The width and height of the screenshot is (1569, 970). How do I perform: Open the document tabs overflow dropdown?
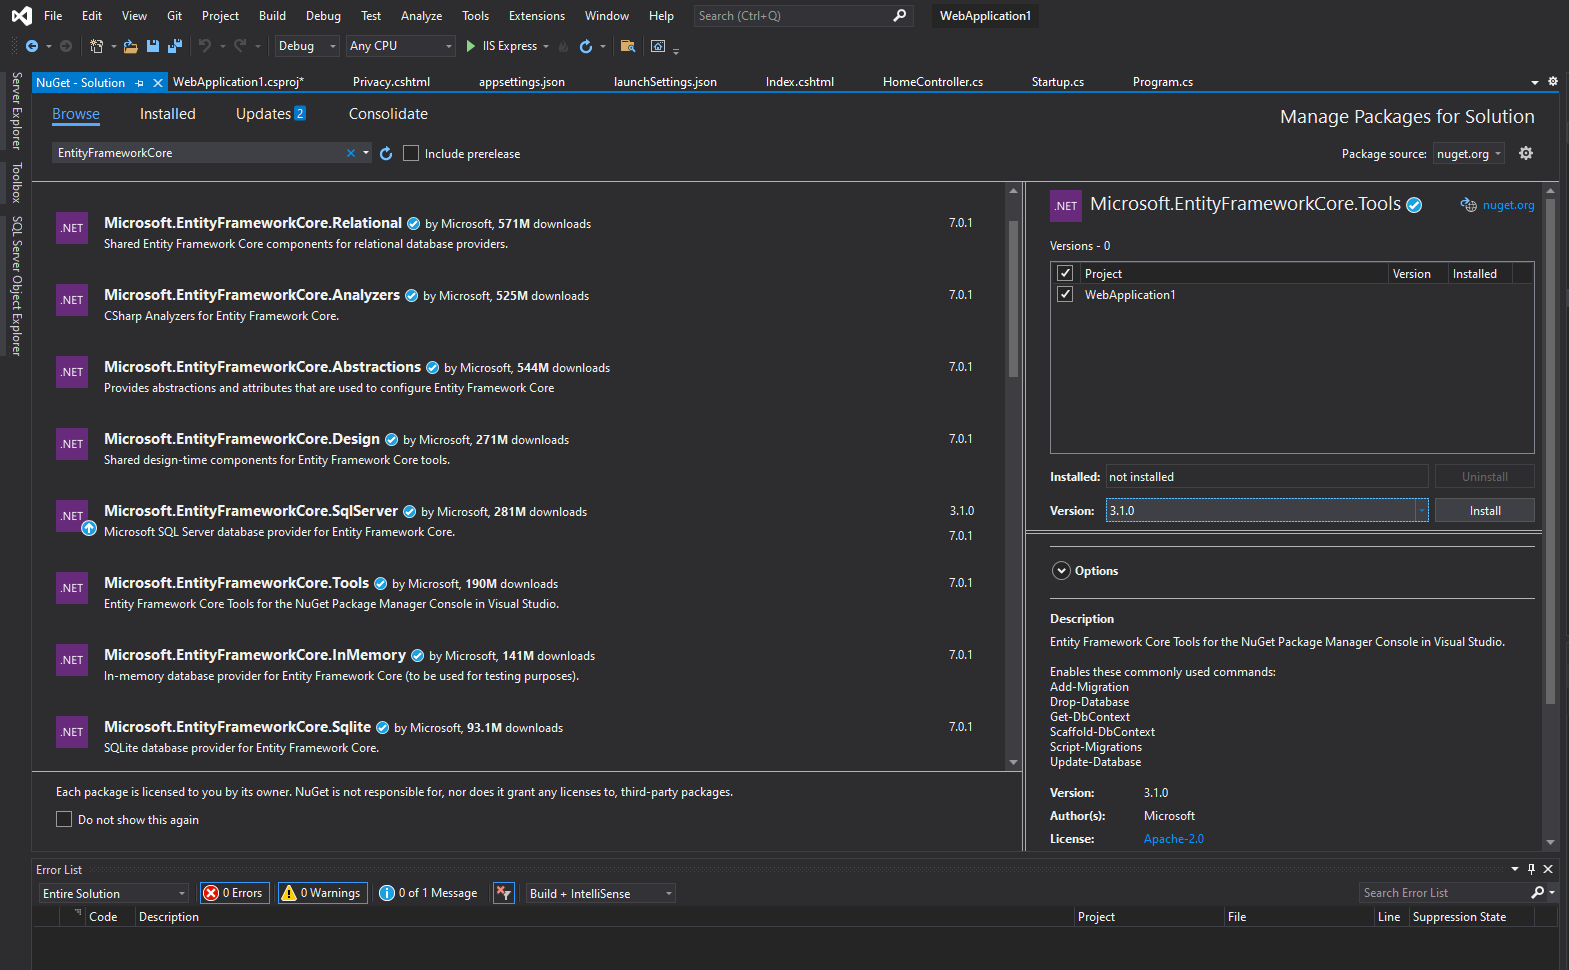1535,82
